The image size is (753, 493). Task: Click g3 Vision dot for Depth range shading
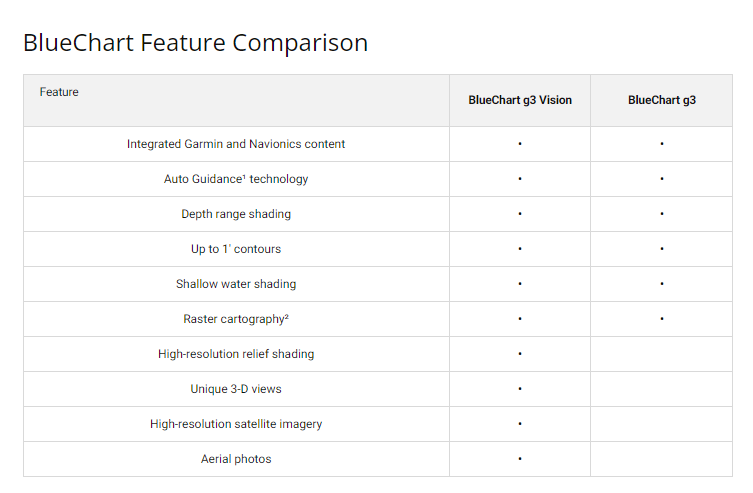(x=520, y=214)
